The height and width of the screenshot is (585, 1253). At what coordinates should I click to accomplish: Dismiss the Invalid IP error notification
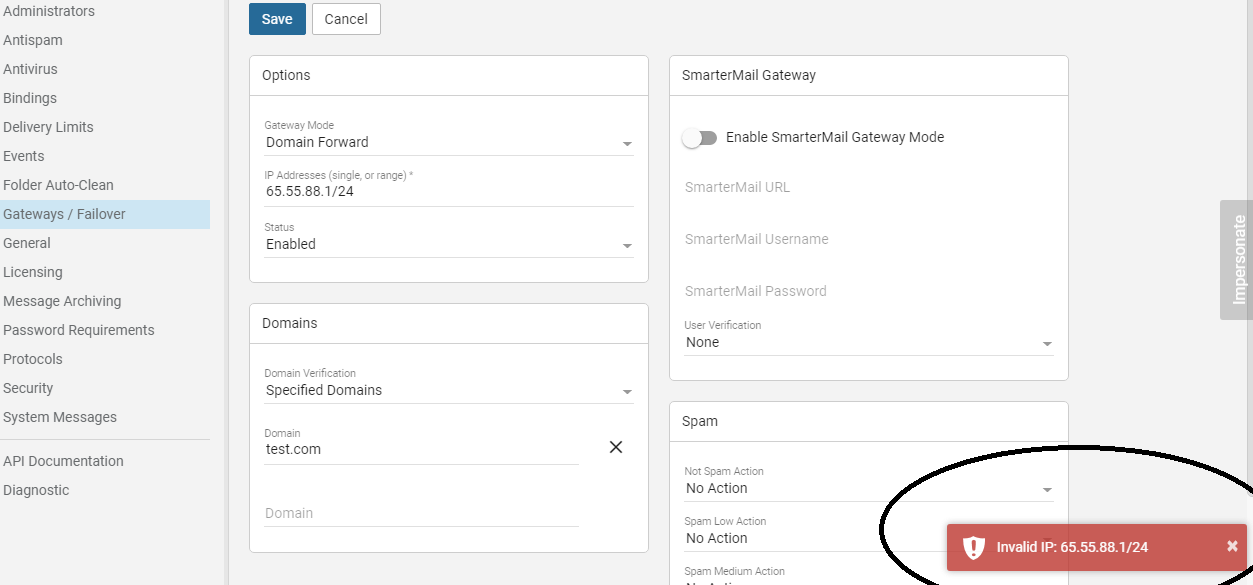pyautogui.click(x=1232, y=546)
